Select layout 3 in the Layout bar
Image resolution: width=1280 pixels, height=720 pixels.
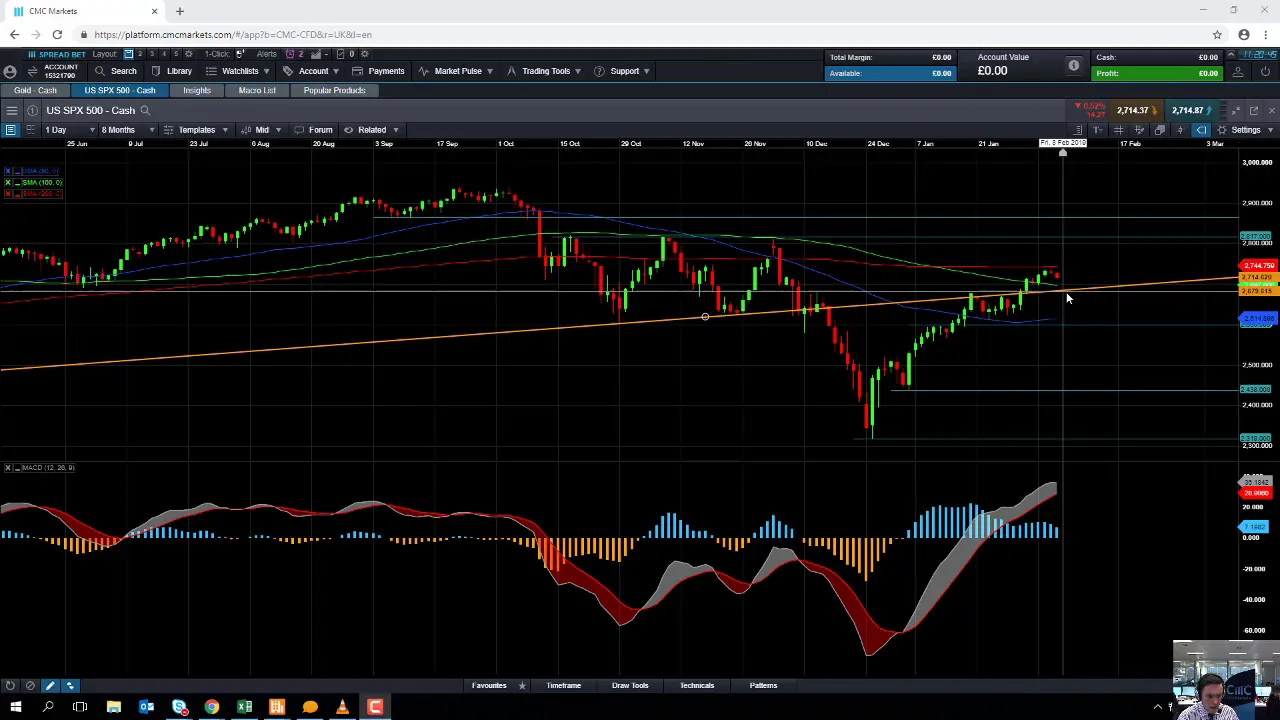point(152,54)
